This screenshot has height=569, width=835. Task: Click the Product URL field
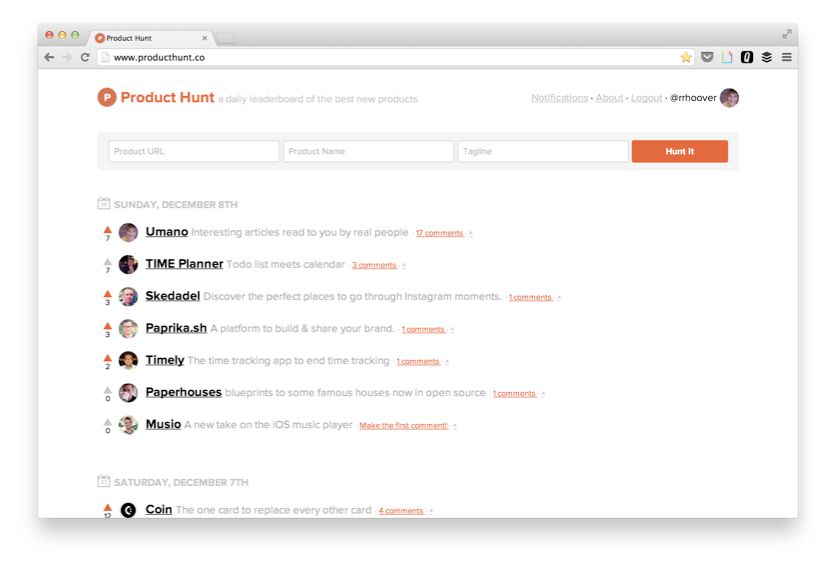coord(194,151)
